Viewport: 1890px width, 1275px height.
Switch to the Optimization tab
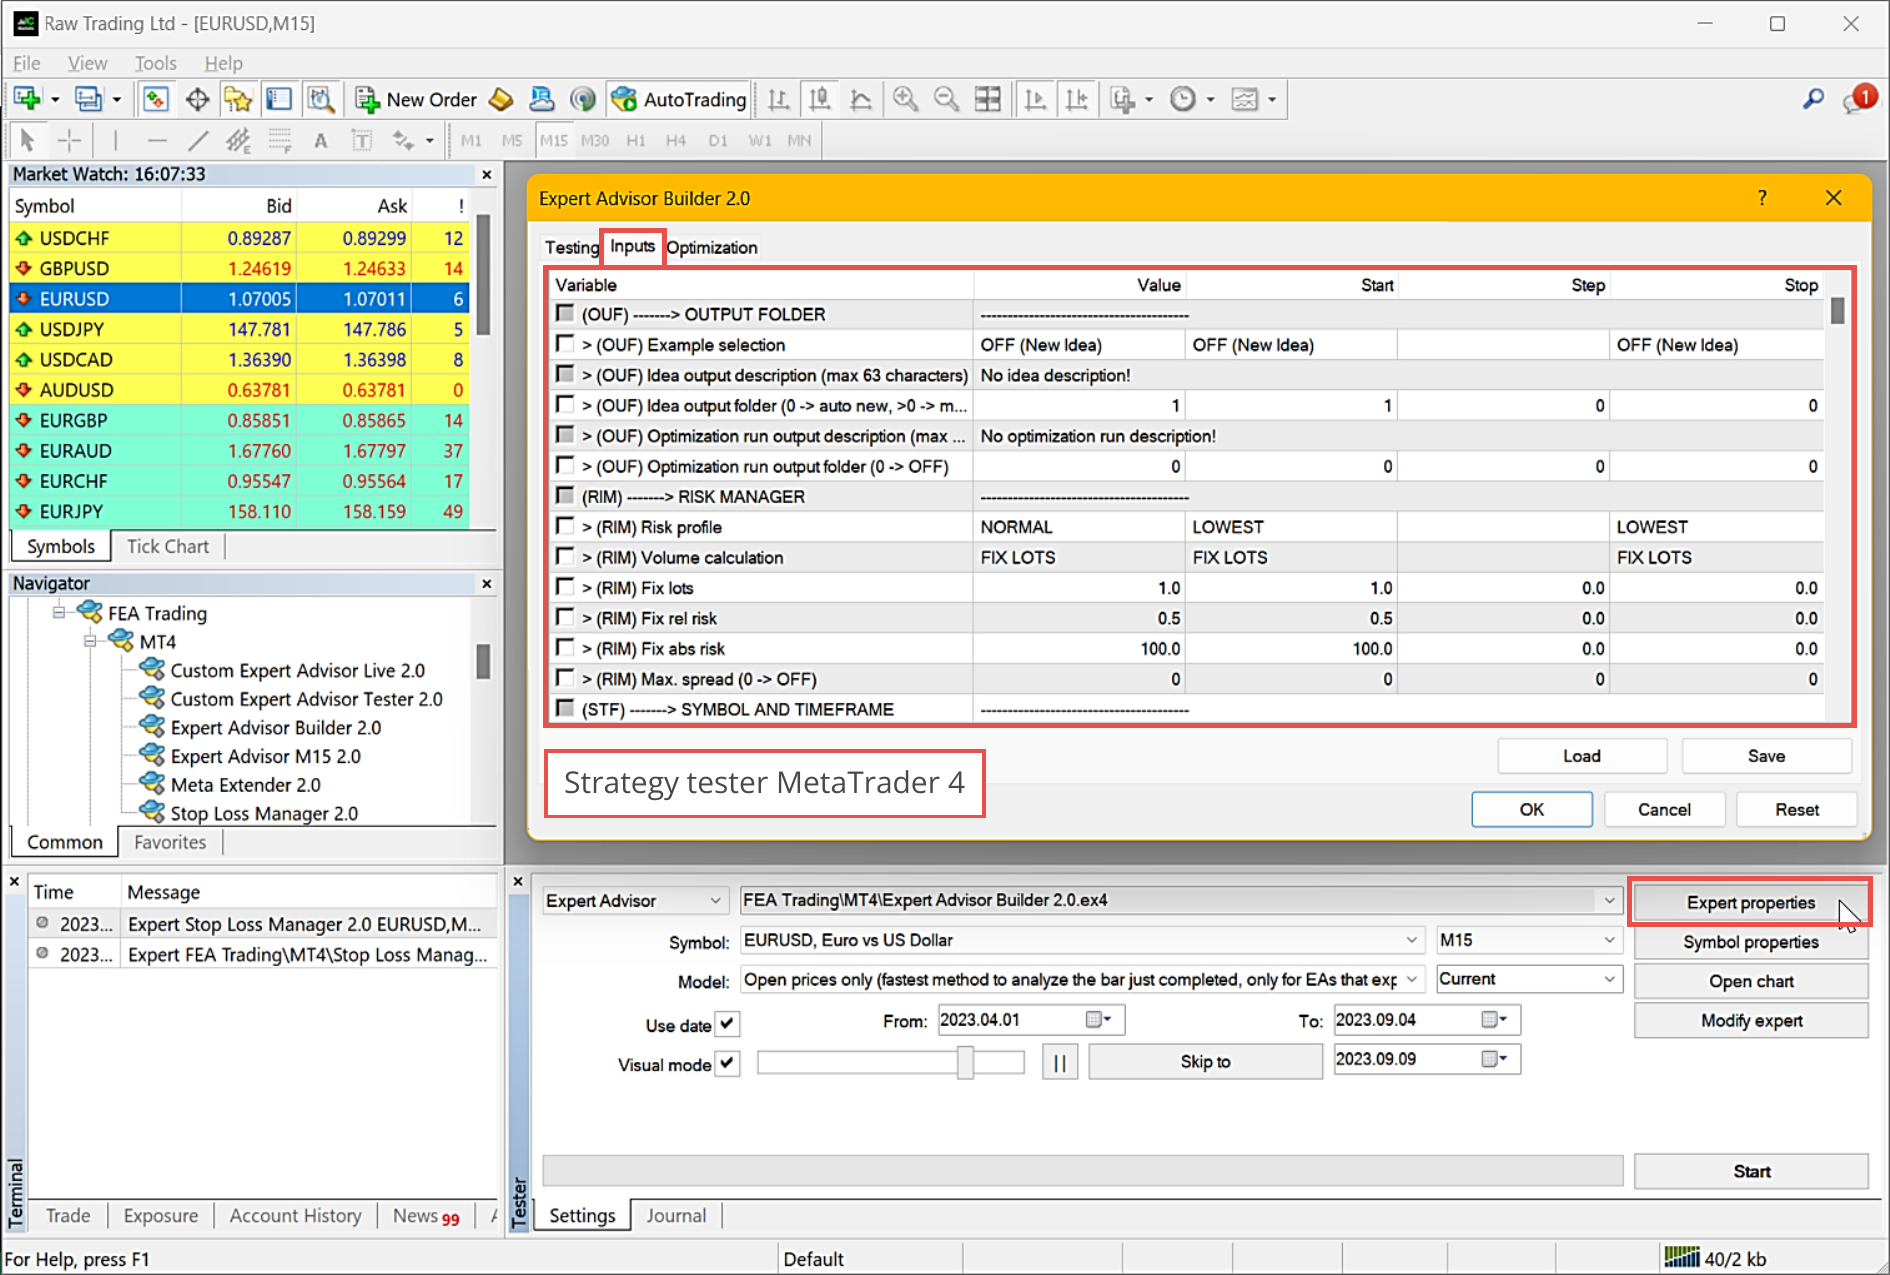click(712, 247)
